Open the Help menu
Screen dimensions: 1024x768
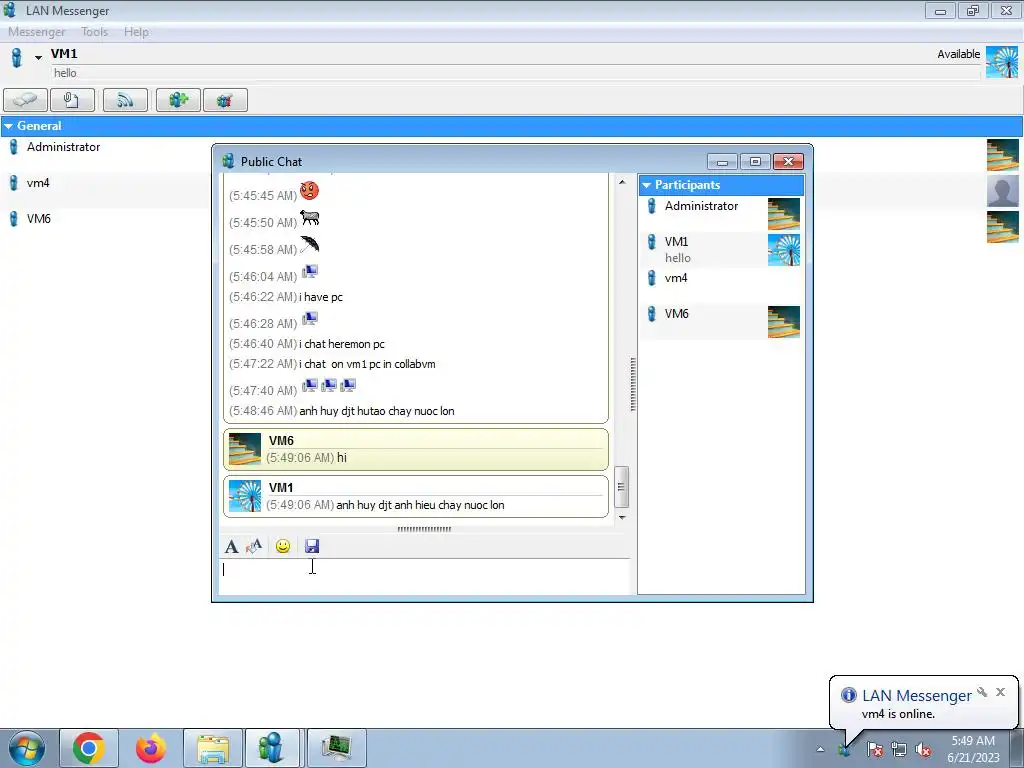pyautogui.click(x=136, y=32)
